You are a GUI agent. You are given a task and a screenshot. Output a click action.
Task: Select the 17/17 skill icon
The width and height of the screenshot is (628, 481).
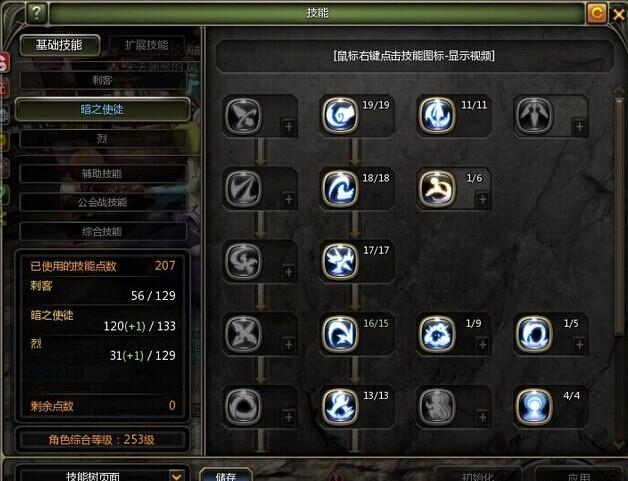tap(340, 261)
